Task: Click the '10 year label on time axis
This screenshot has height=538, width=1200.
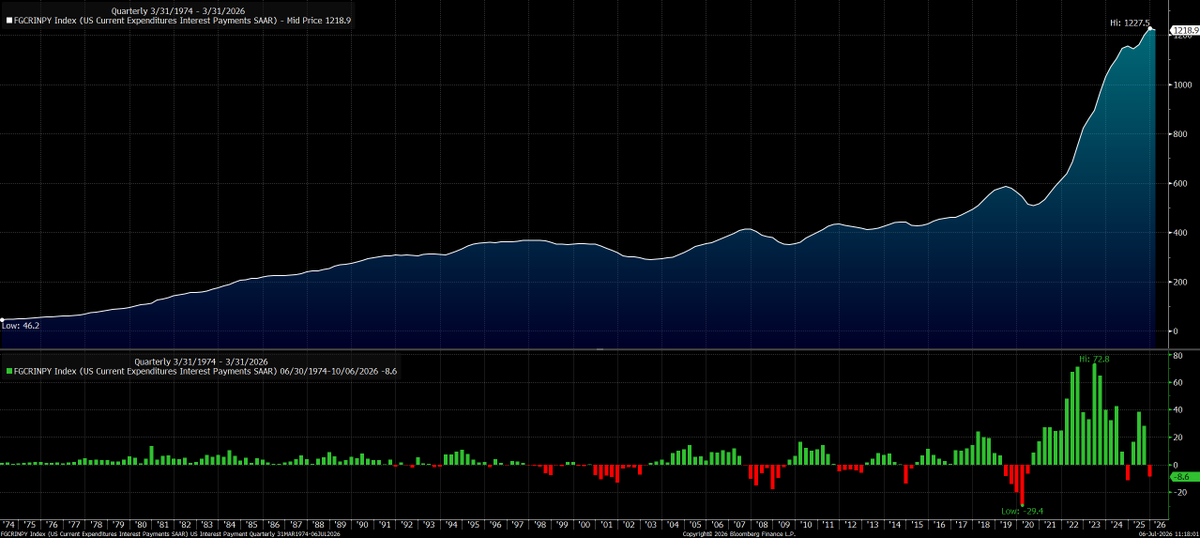Action: (x=807, y=524)
